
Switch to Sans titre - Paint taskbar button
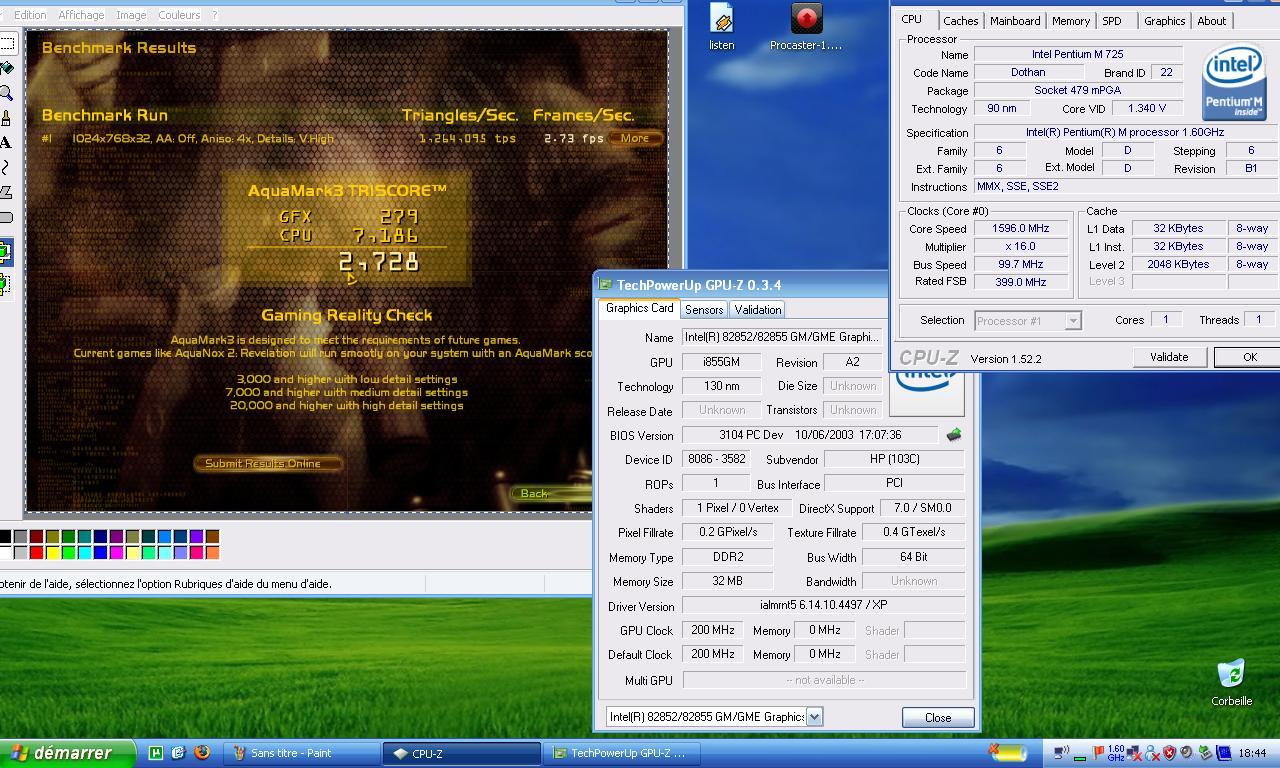[x=302, y=753]
